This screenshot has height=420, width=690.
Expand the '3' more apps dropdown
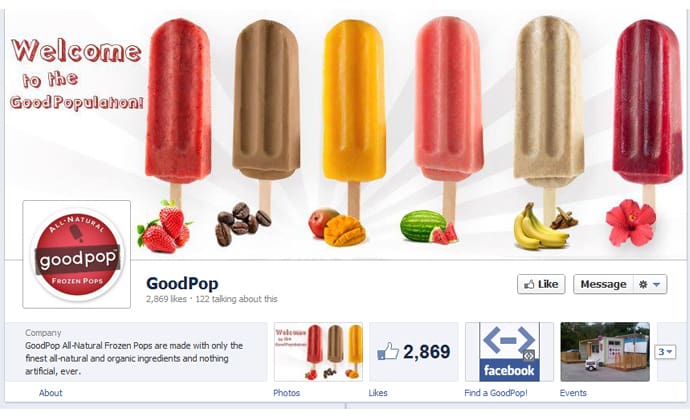tap(665, 352)
